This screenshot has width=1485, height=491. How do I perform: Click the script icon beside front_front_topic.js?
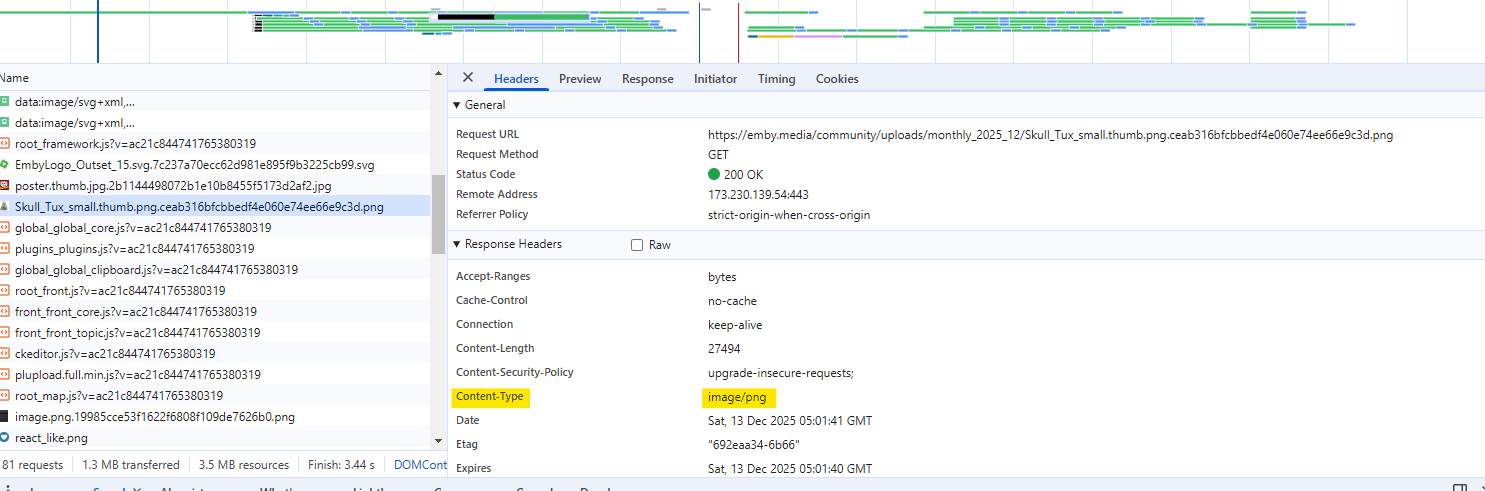click(x=5, y=333)
